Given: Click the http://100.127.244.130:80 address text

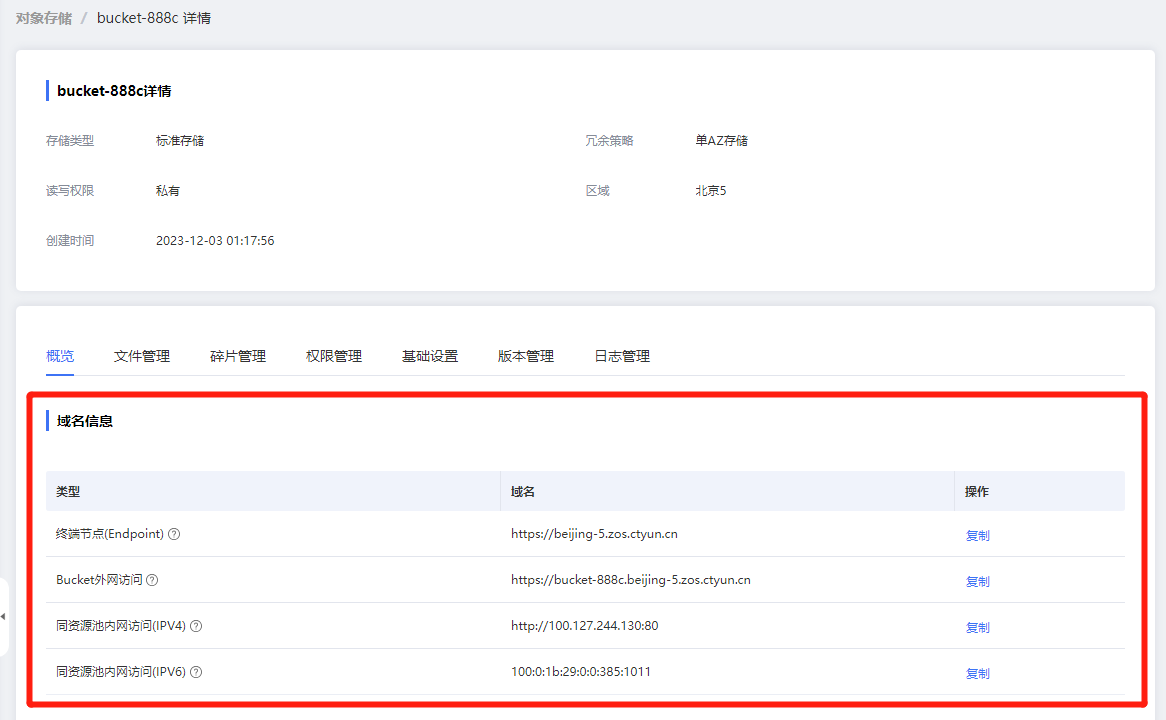Looking at the screenshot, I should pos(584,626).
